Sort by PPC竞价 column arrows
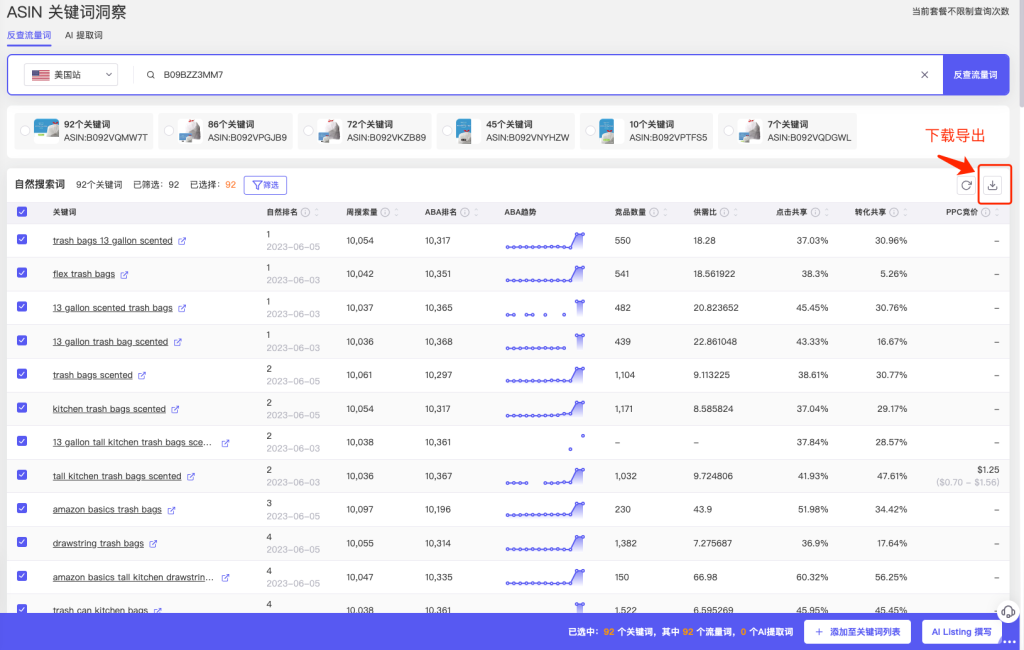This screenshot has height=650, width=1024. click(997, 212)
